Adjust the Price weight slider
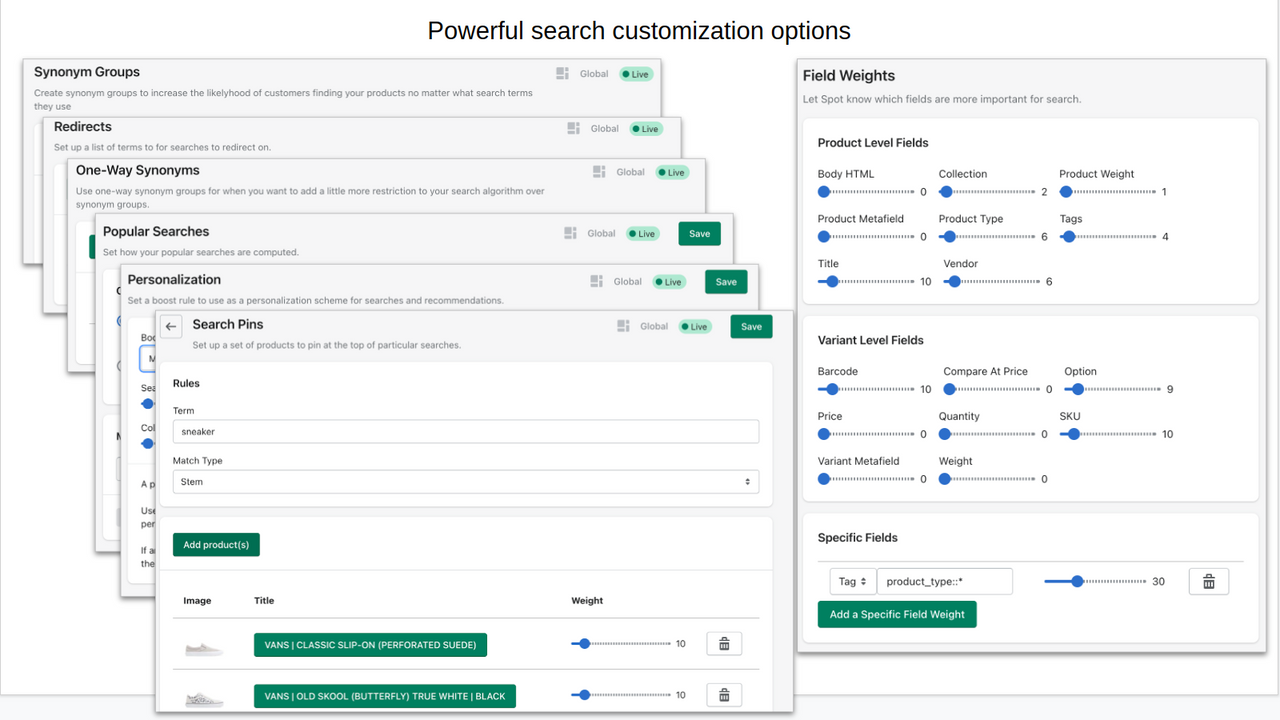 click(866, 434)
